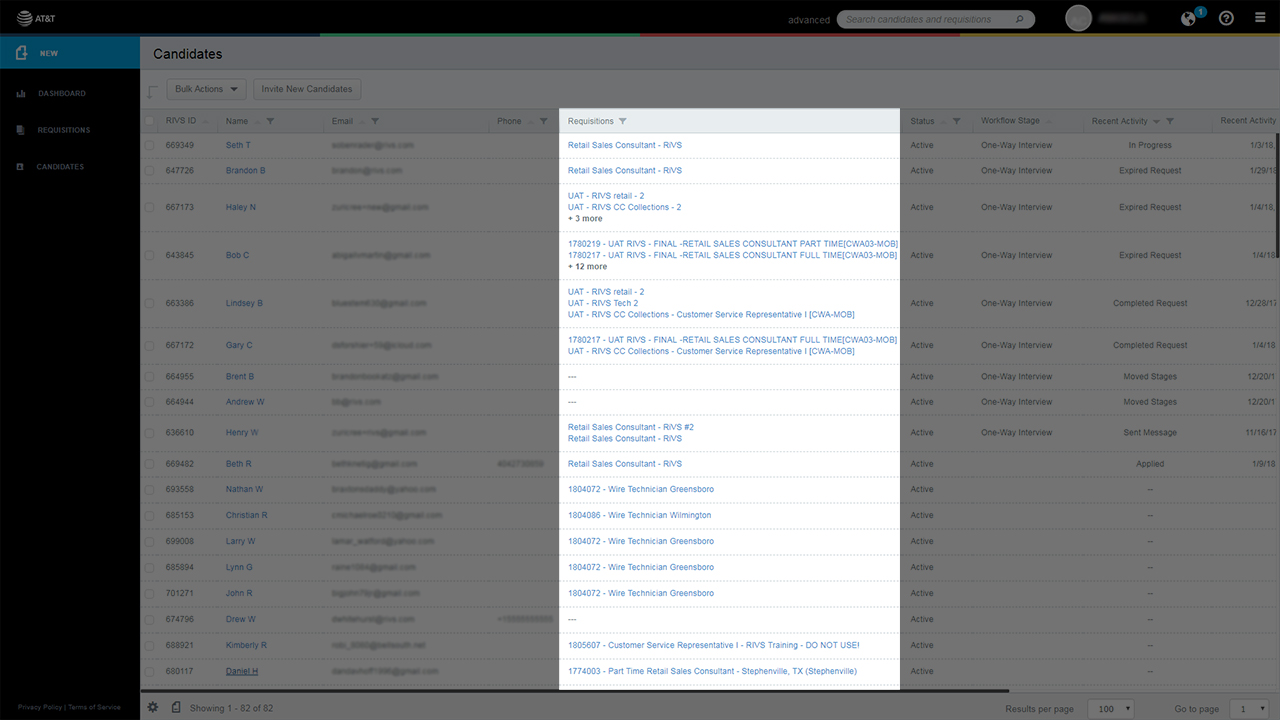Open candidate Daniel H
The height and width of the screenshot is (720, 1280).
tap(242, 671)
